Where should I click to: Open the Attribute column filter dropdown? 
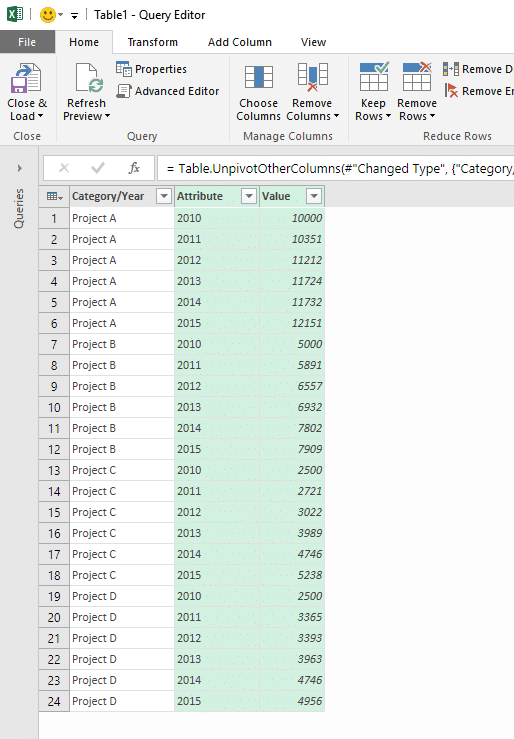249,196
